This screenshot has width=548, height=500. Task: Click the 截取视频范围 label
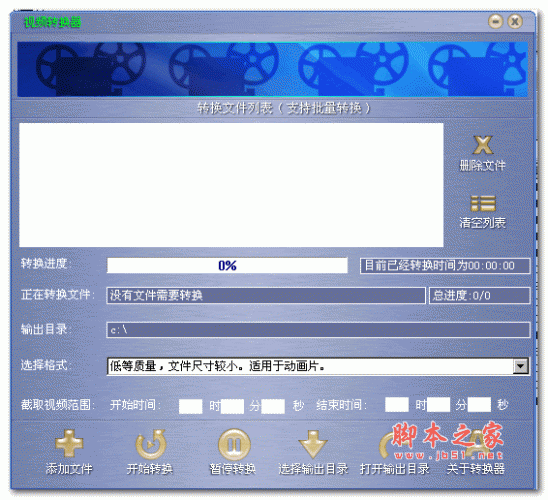58,405
